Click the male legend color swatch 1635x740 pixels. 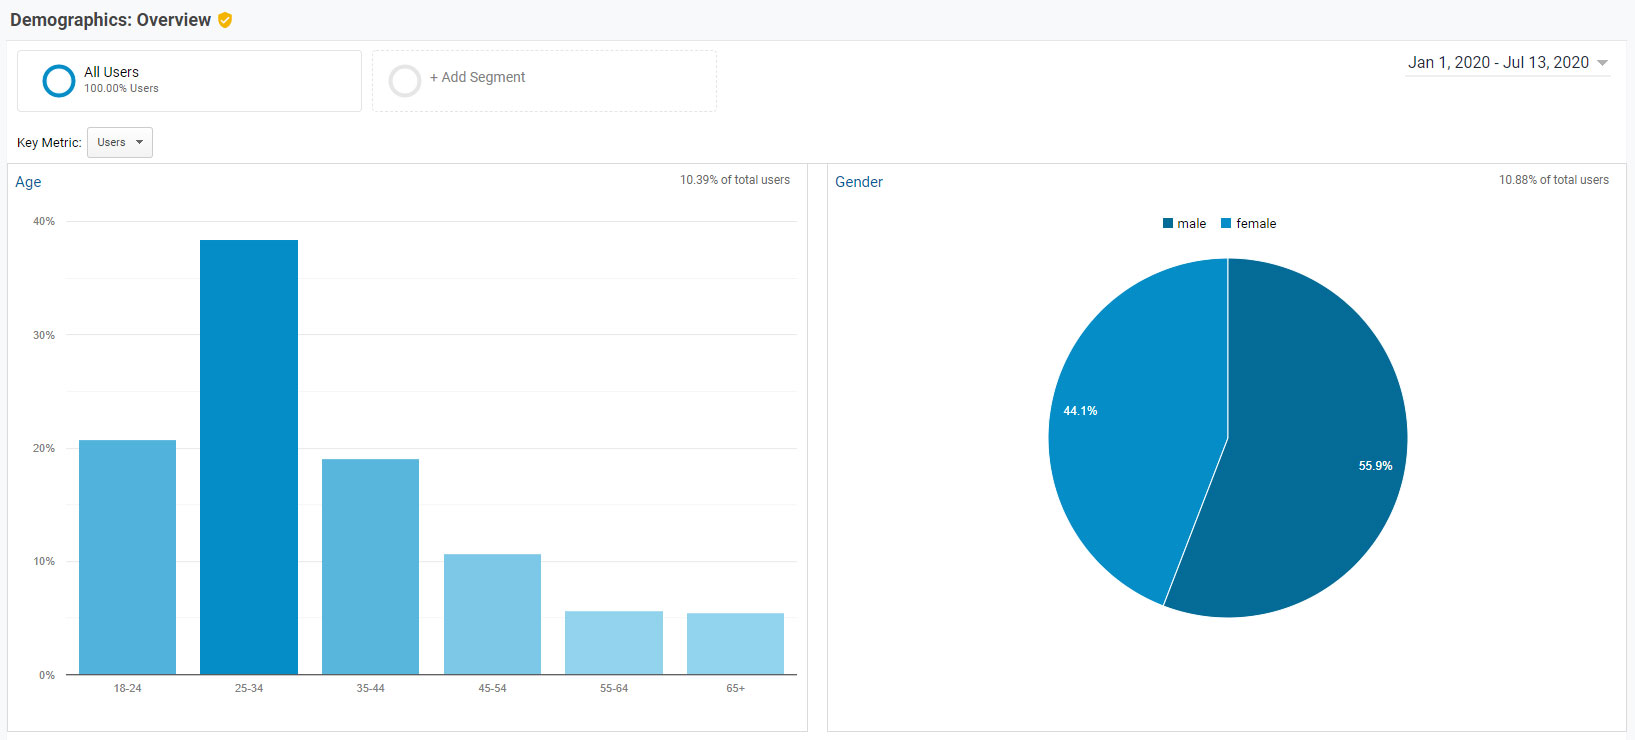pyautogui.click(x=1168, y=224)
